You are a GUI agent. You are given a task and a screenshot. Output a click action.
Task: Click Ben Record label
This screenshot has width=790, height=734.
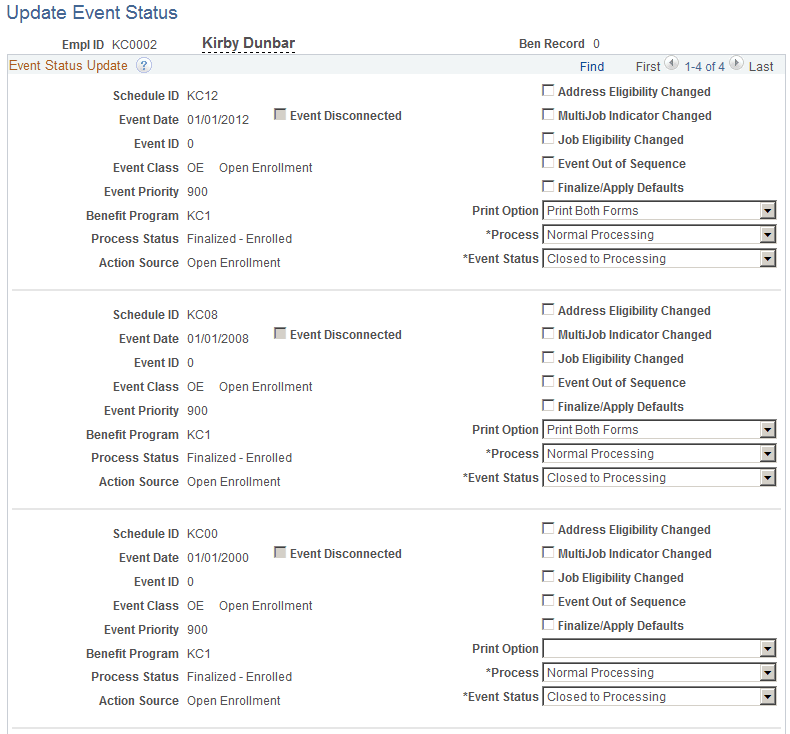coord(552,44)
